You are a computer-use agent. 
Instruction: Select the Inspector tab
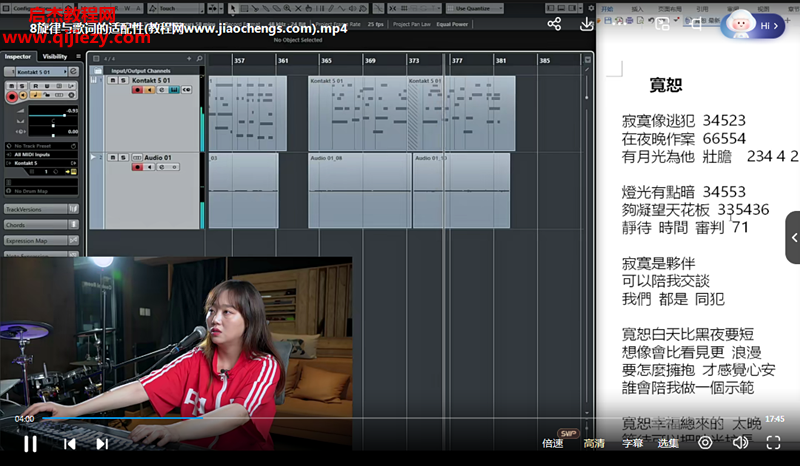pyautogui.click(x=18, y=57)
